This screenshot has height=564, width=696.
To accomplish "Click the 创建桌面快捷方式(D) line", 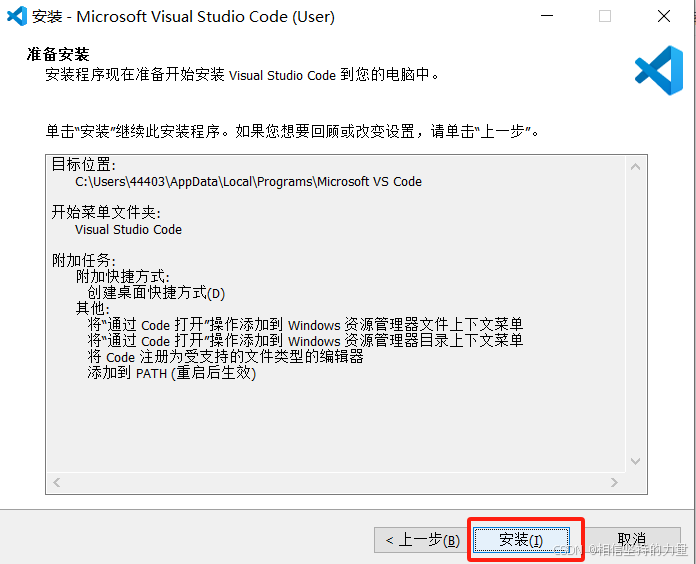I will (156, 293).
